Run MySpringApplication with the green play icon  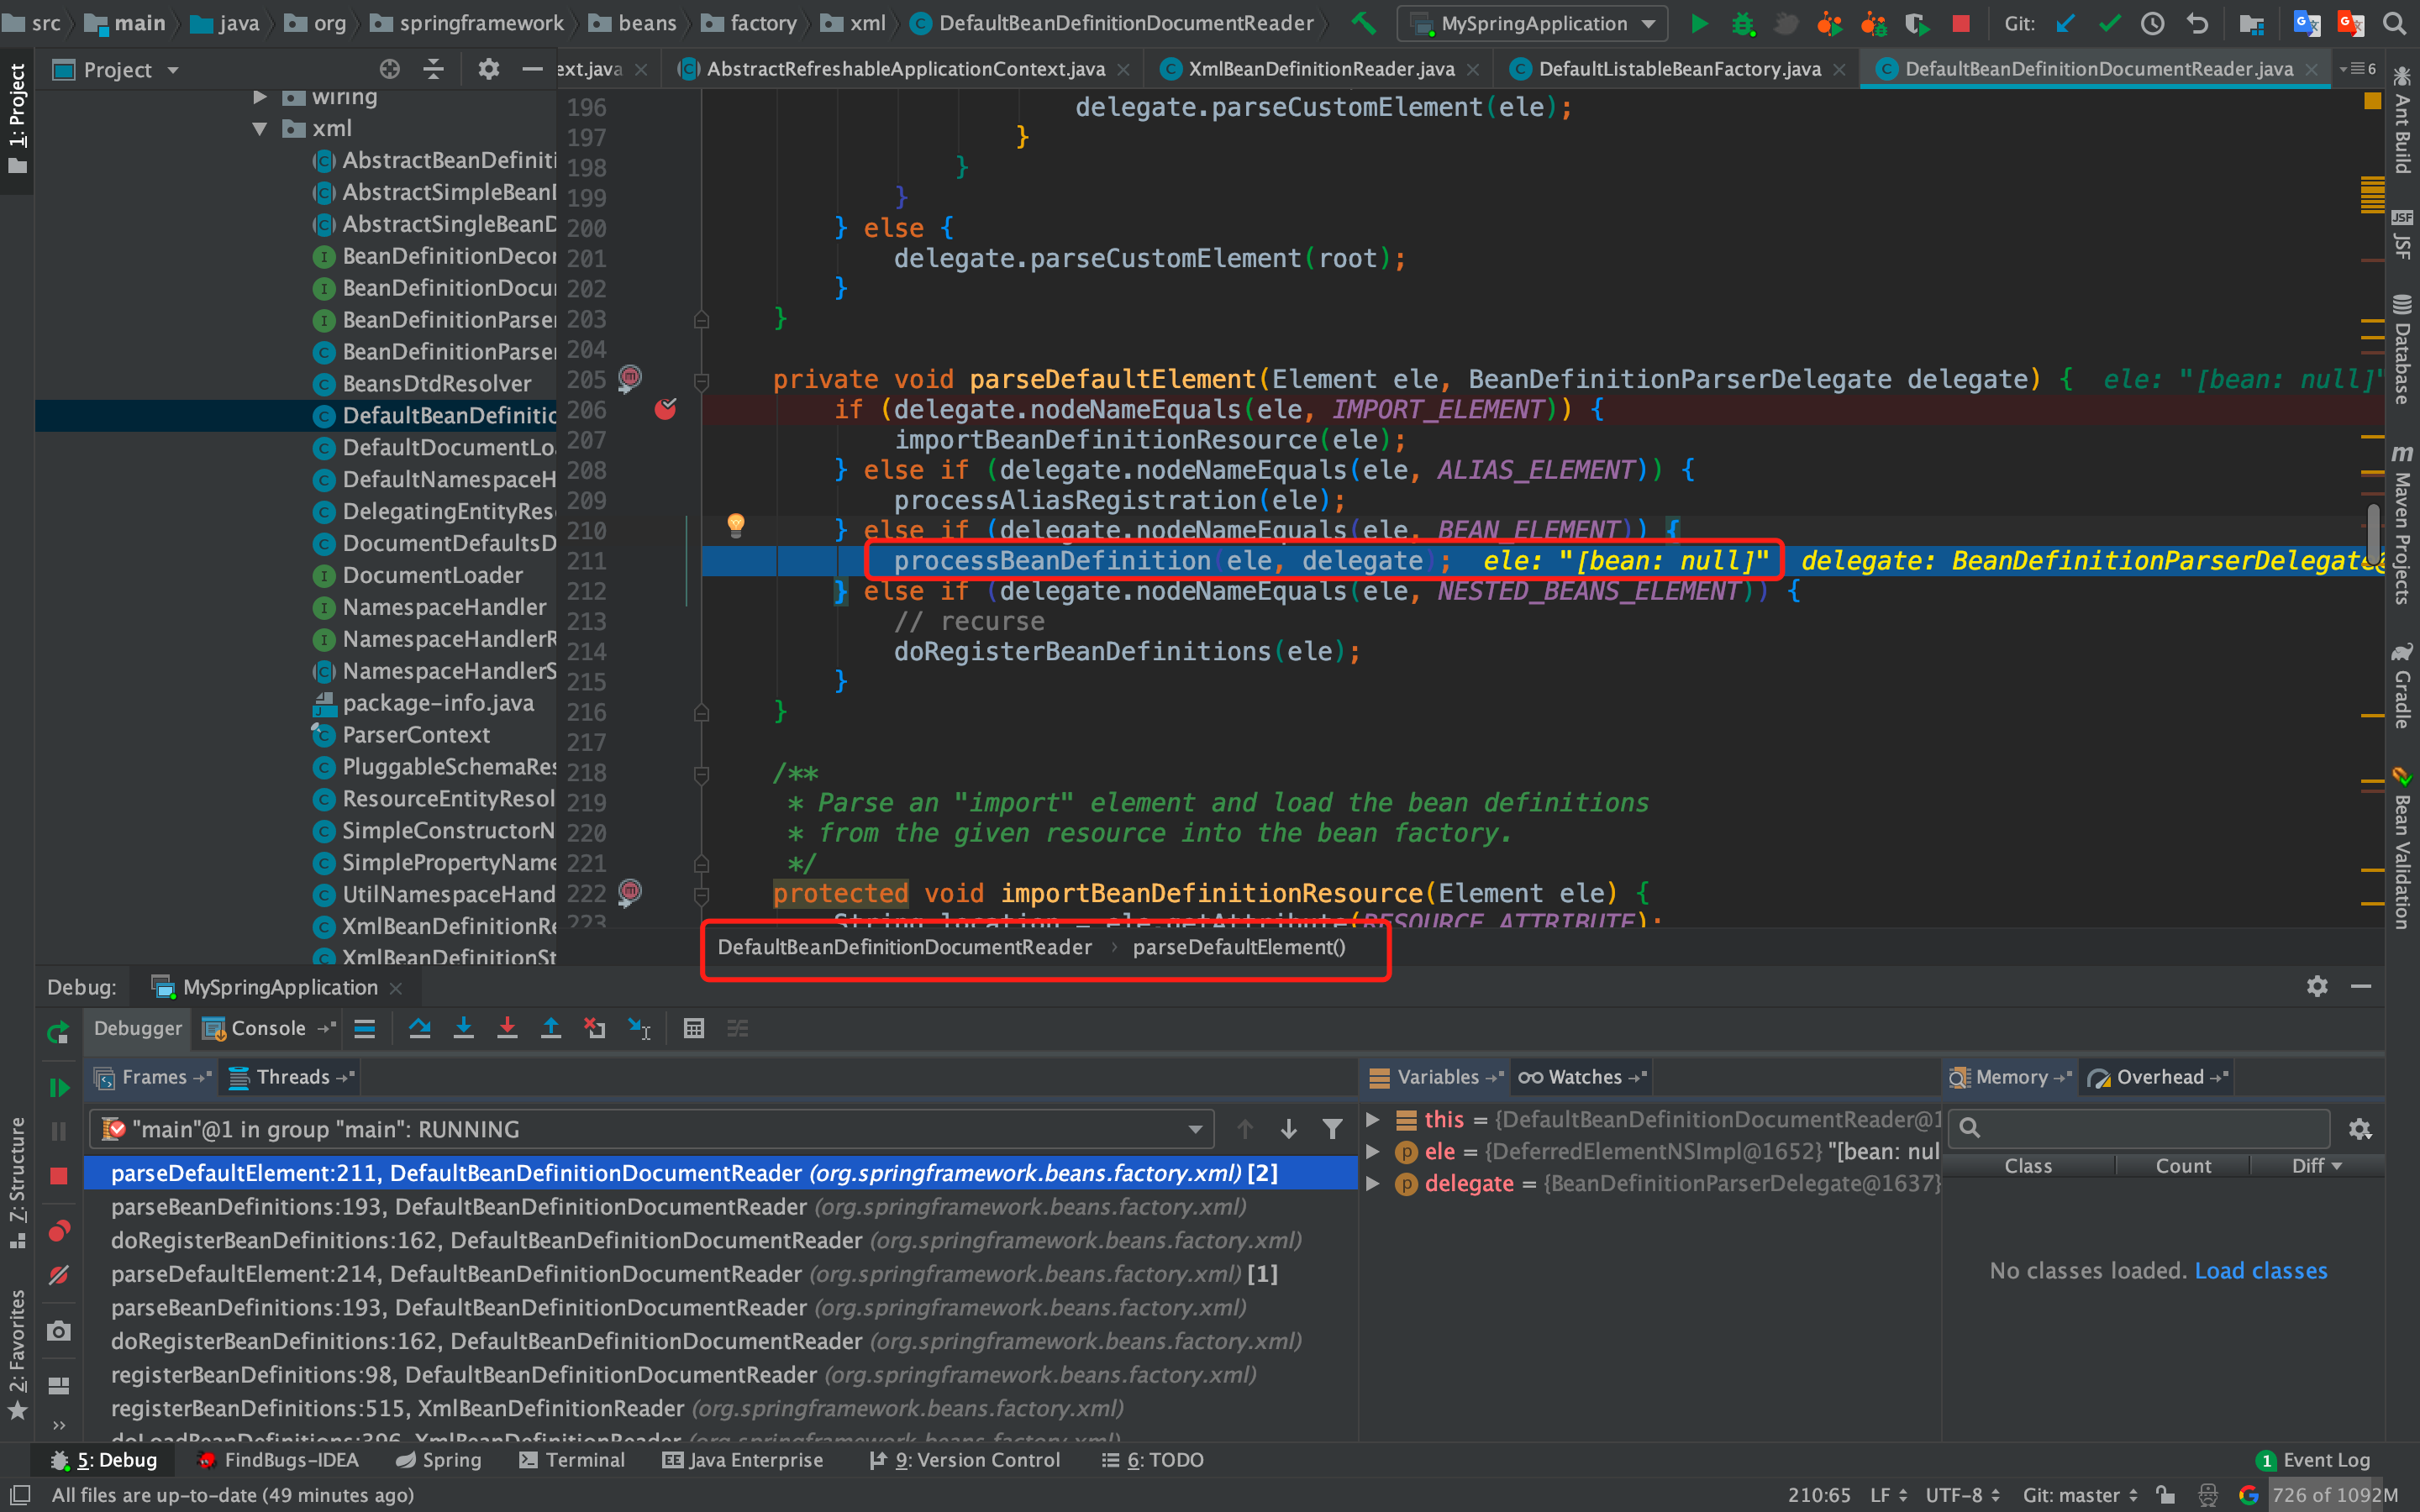click(1700, 24)
